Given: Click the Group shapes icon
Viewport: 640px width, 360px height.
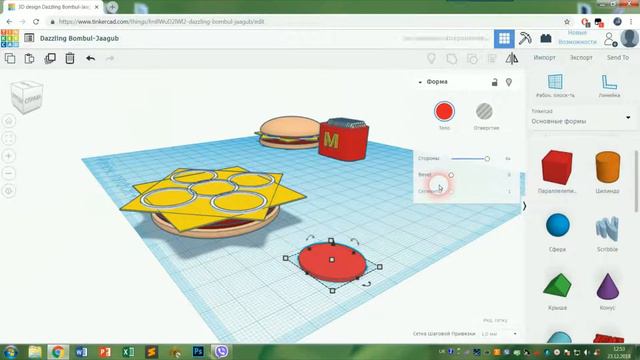Looking at the screenshot, I should point(452,59).
